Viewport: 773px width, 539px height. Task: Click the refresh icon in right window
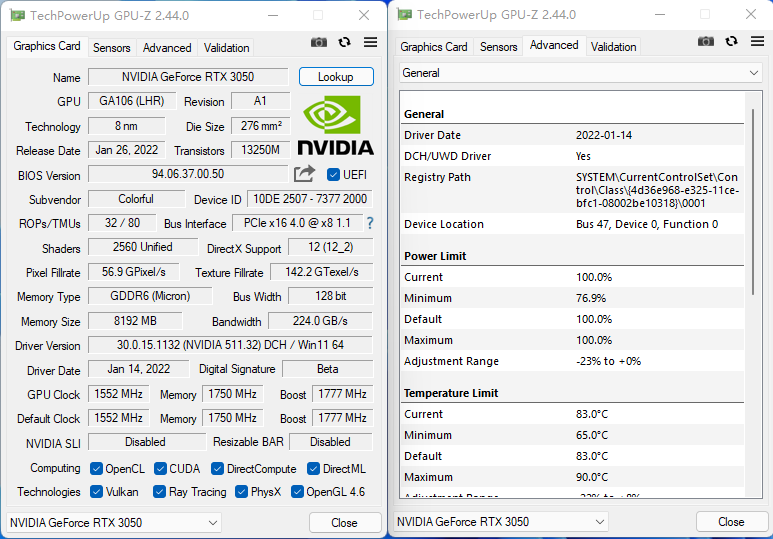[732, 41]
